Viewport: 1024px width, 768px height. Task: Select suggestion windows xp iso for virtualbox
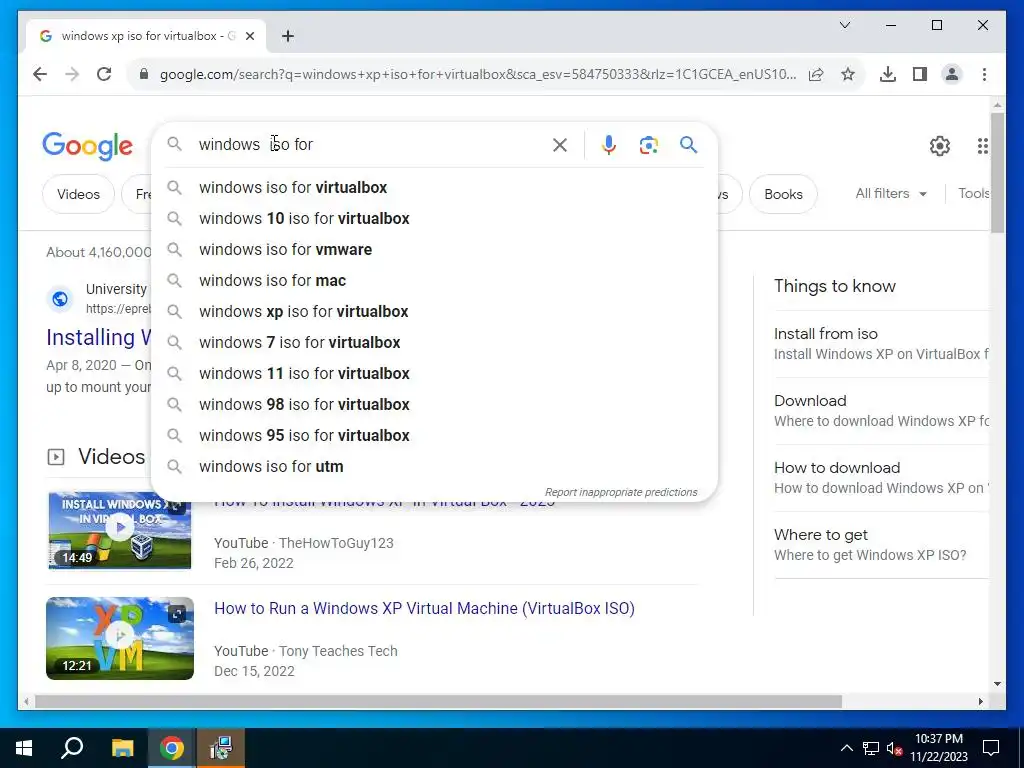pyautogui.click(x=434, y=312)
